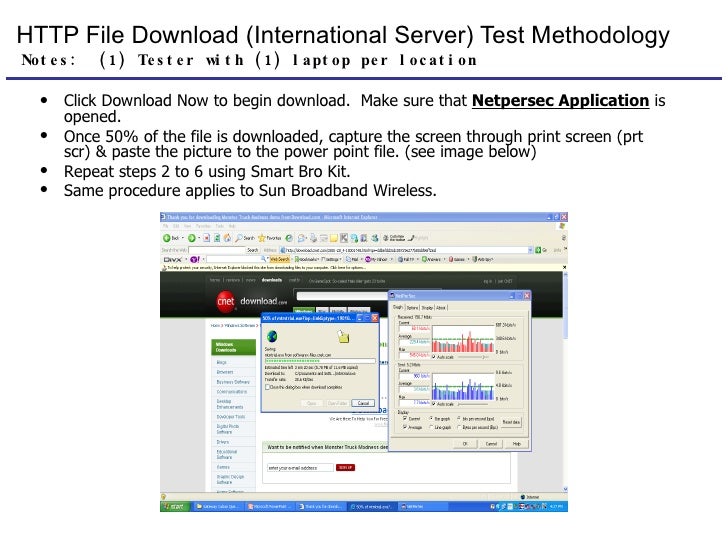Viewport: 728px width, 546px height.
Task: Open the History icon beside Favorites
Action: (289, 238)
